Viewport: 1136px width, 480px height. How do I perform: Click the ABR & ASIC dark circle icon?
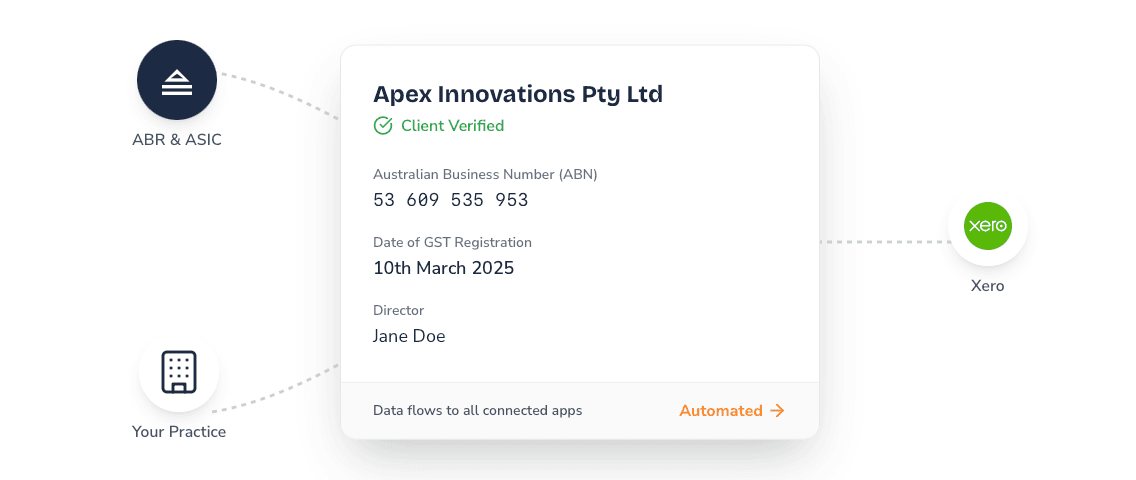[177, 80]
